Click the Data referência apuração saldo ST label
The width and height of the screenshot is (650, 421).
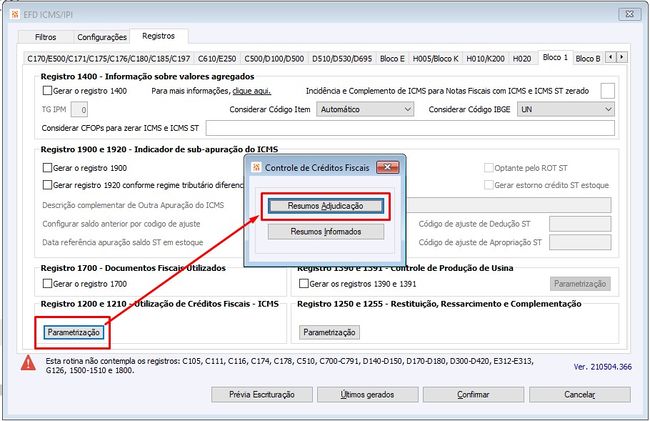(x=123, y=242)
